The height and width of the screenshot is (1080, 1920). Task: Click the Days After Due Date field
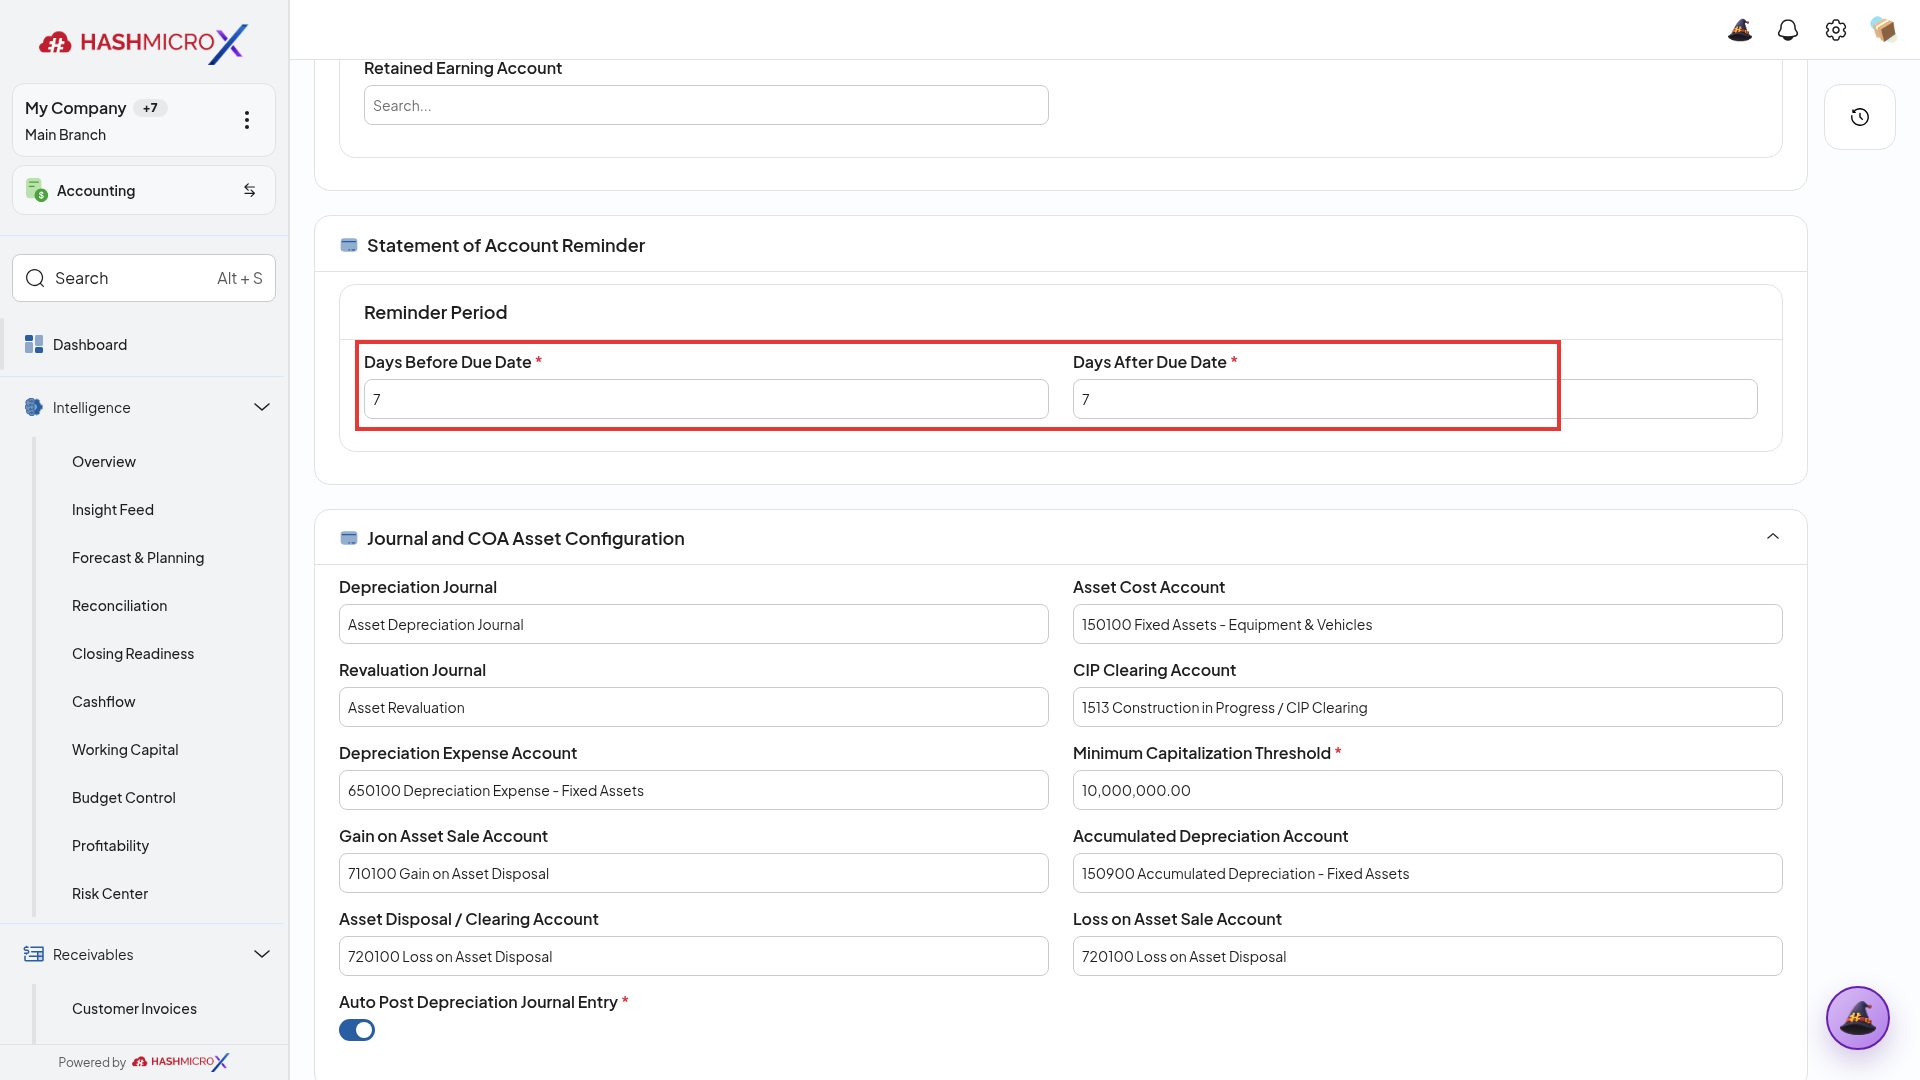point(1415,399)
